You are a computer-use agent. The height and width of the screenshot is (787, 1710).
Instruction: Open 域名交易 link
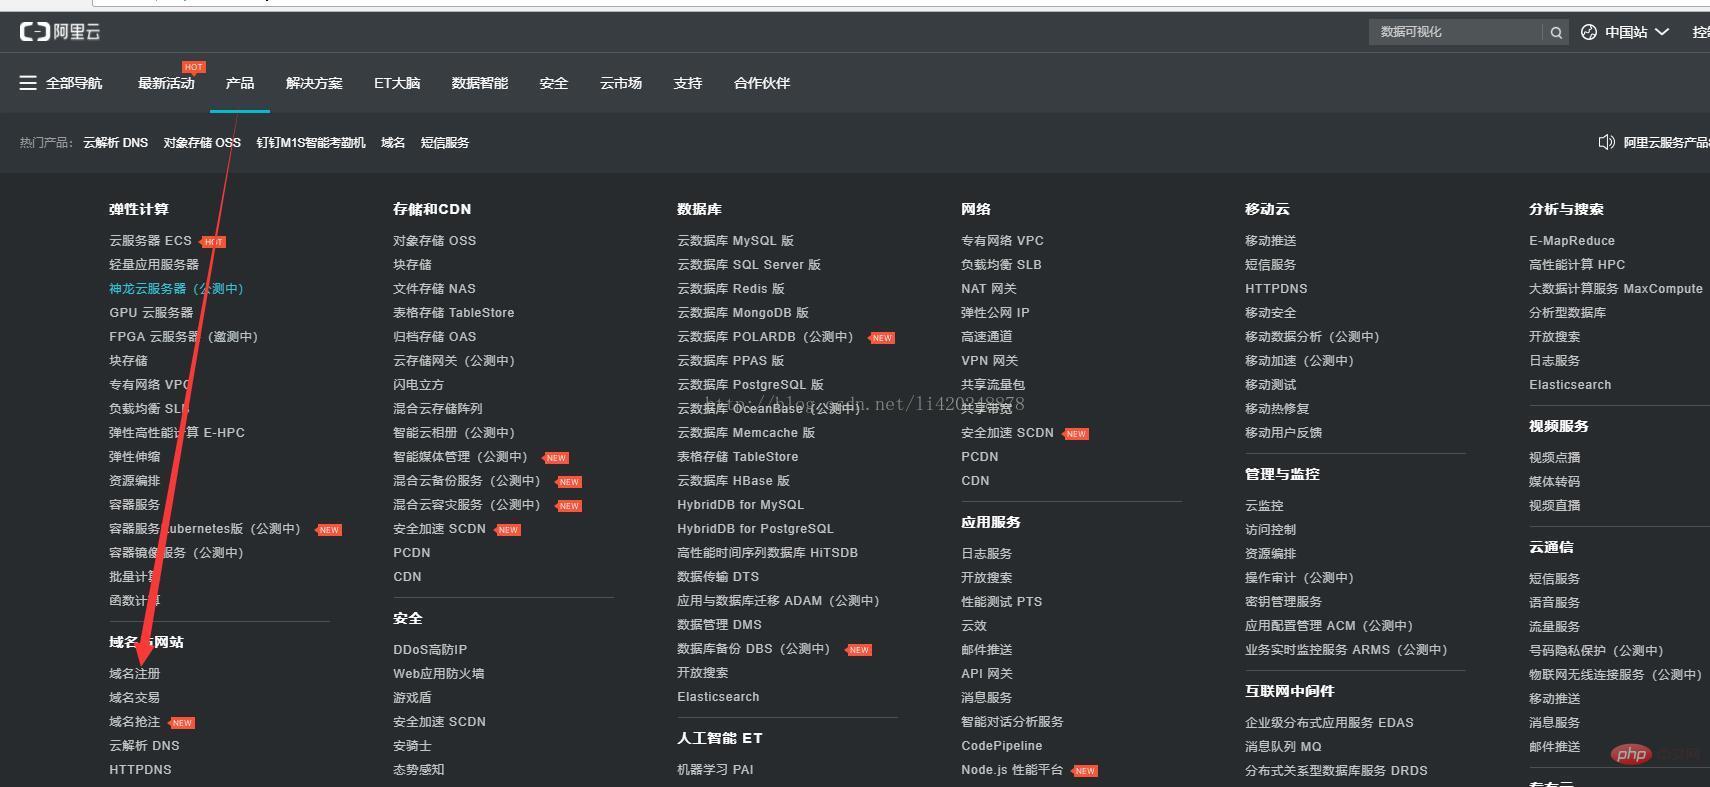point(135,698)
